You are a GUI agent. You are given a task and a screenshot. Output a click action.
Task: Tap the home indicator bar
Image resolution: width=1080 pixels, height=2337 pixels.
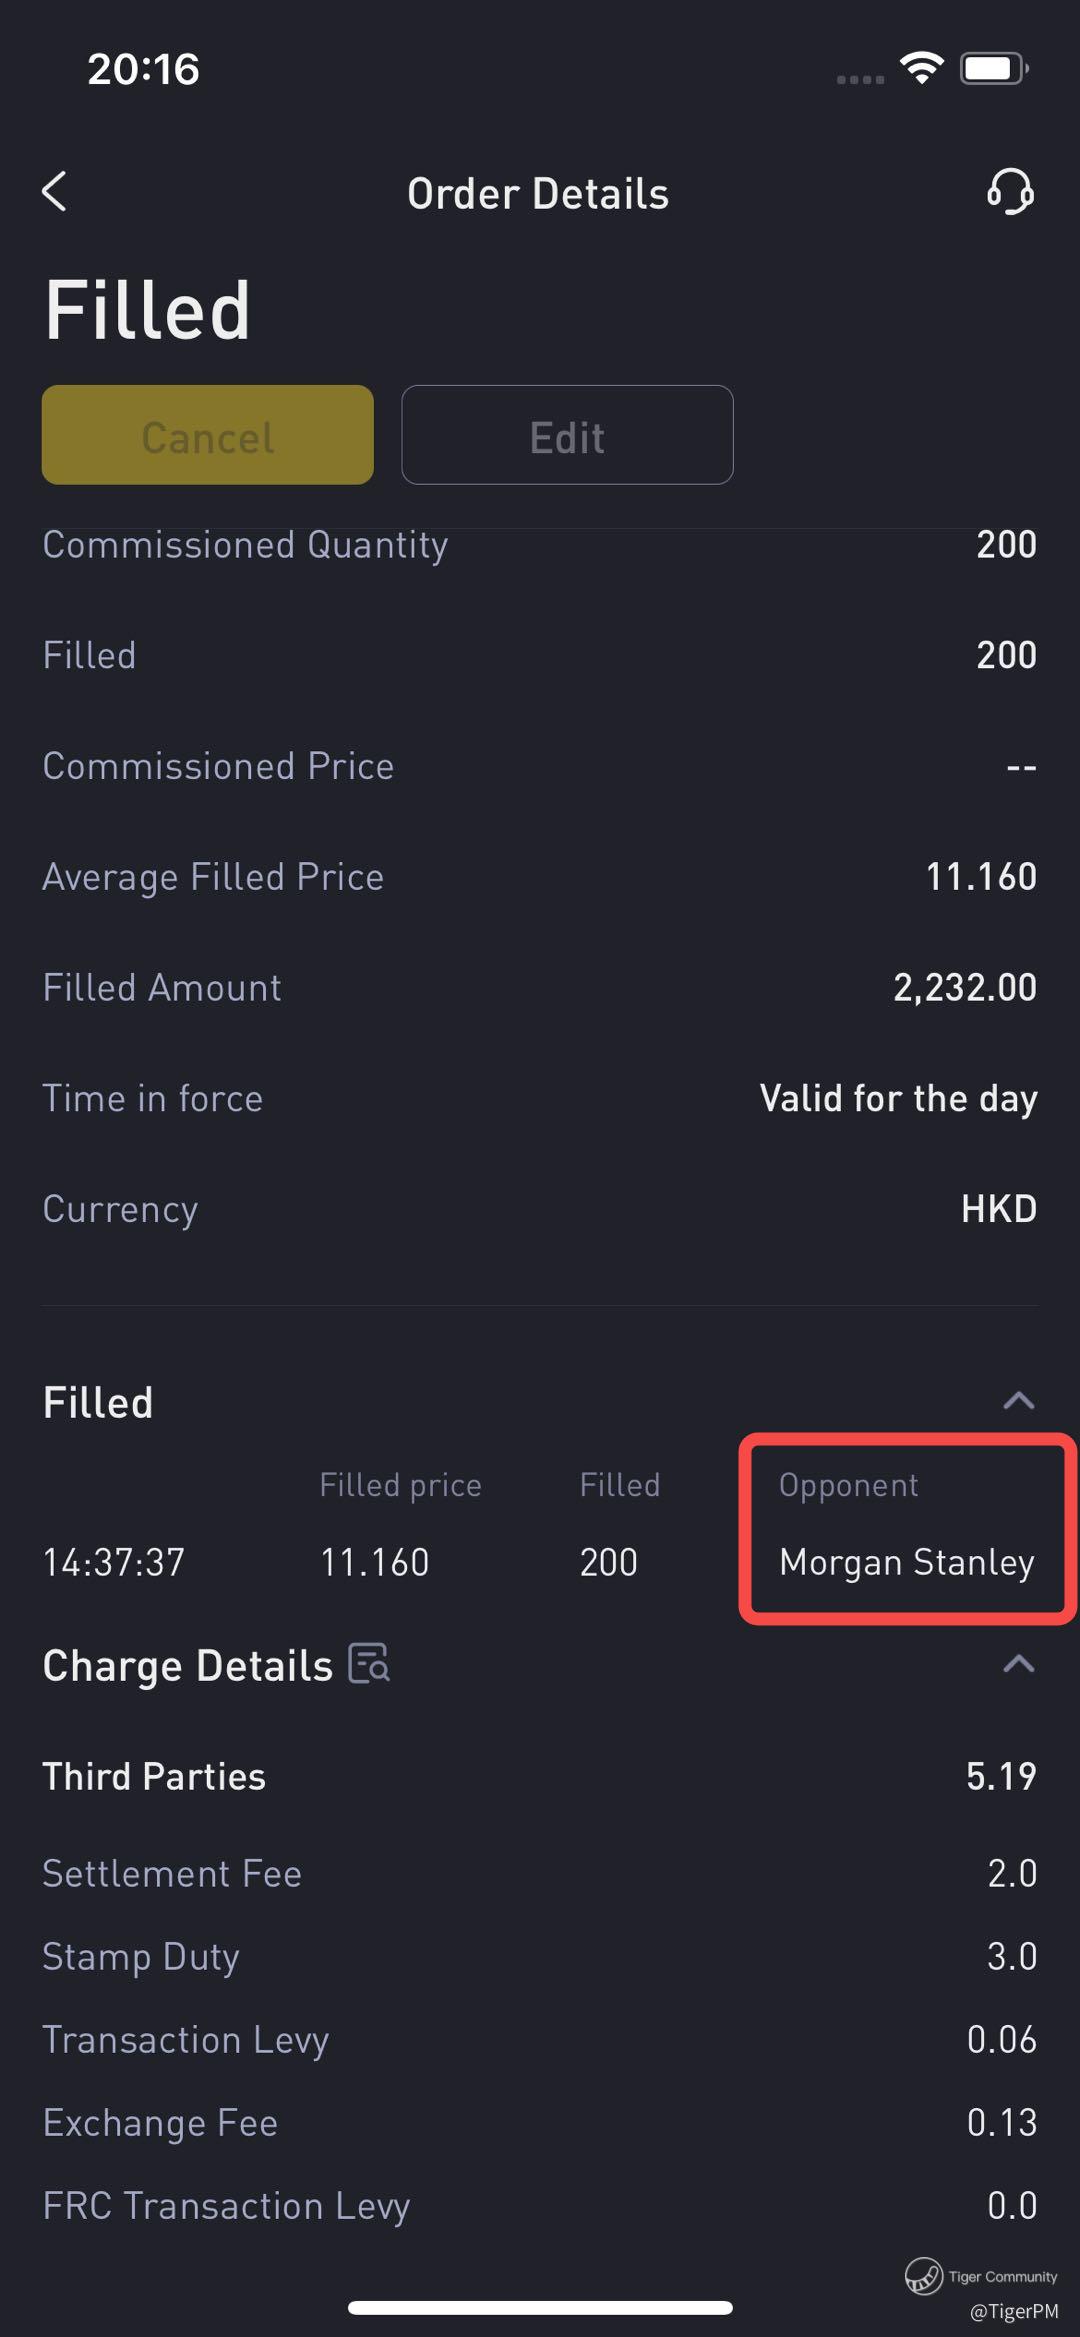point(540,2307)
